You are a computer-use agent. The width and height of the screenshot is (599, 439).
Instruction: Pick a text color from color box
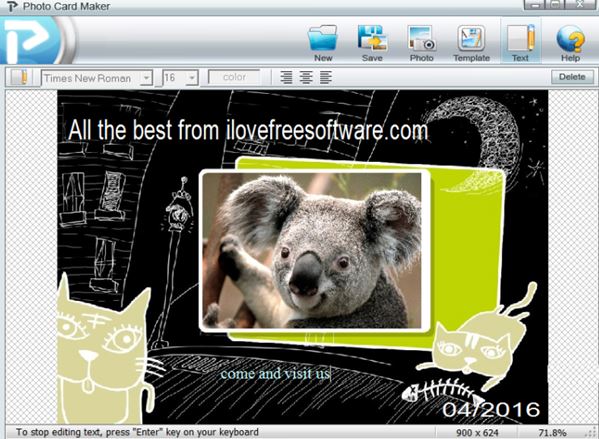(234, 77)
